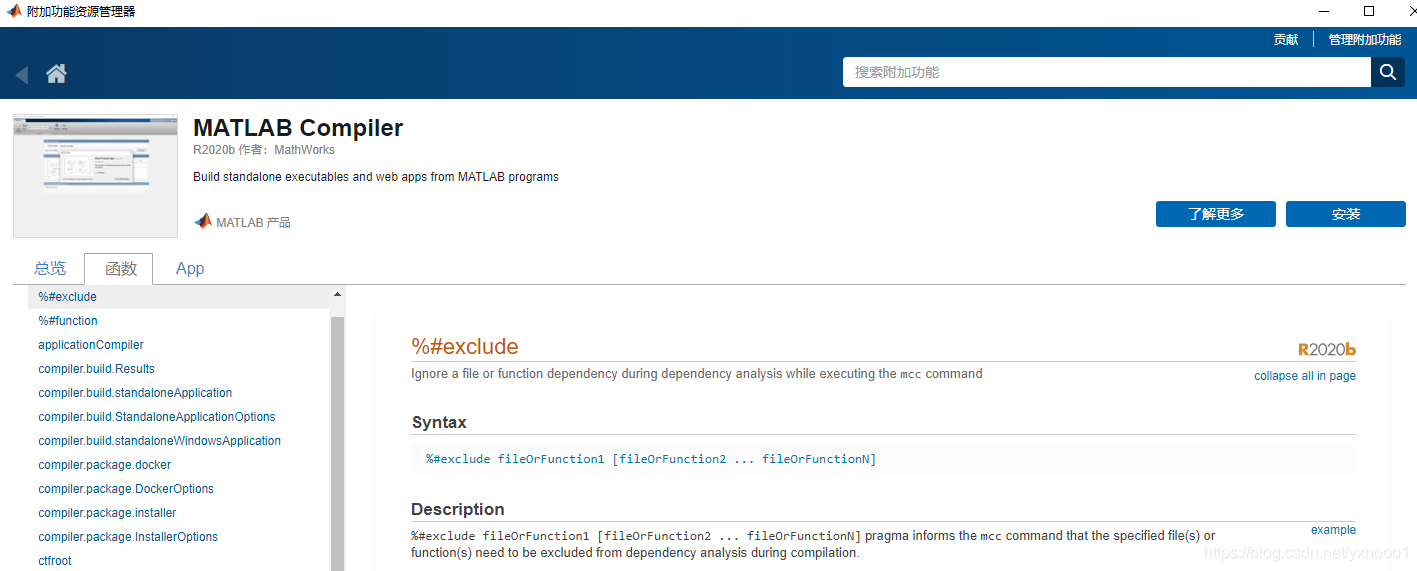Switch to the 函数 tab
The height and width of the screenshot is (571, 1417).
click(x=119, y=269)
